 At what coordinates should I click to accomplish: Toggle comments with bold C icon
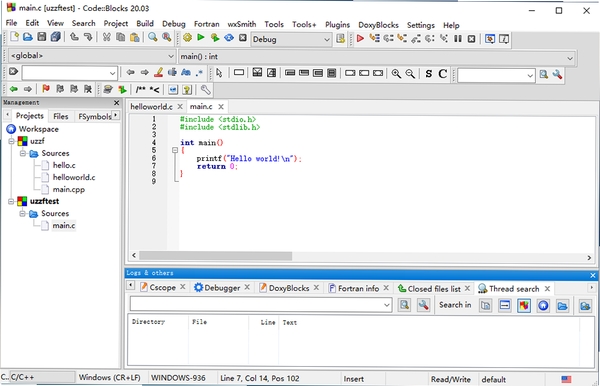point(443,73)
